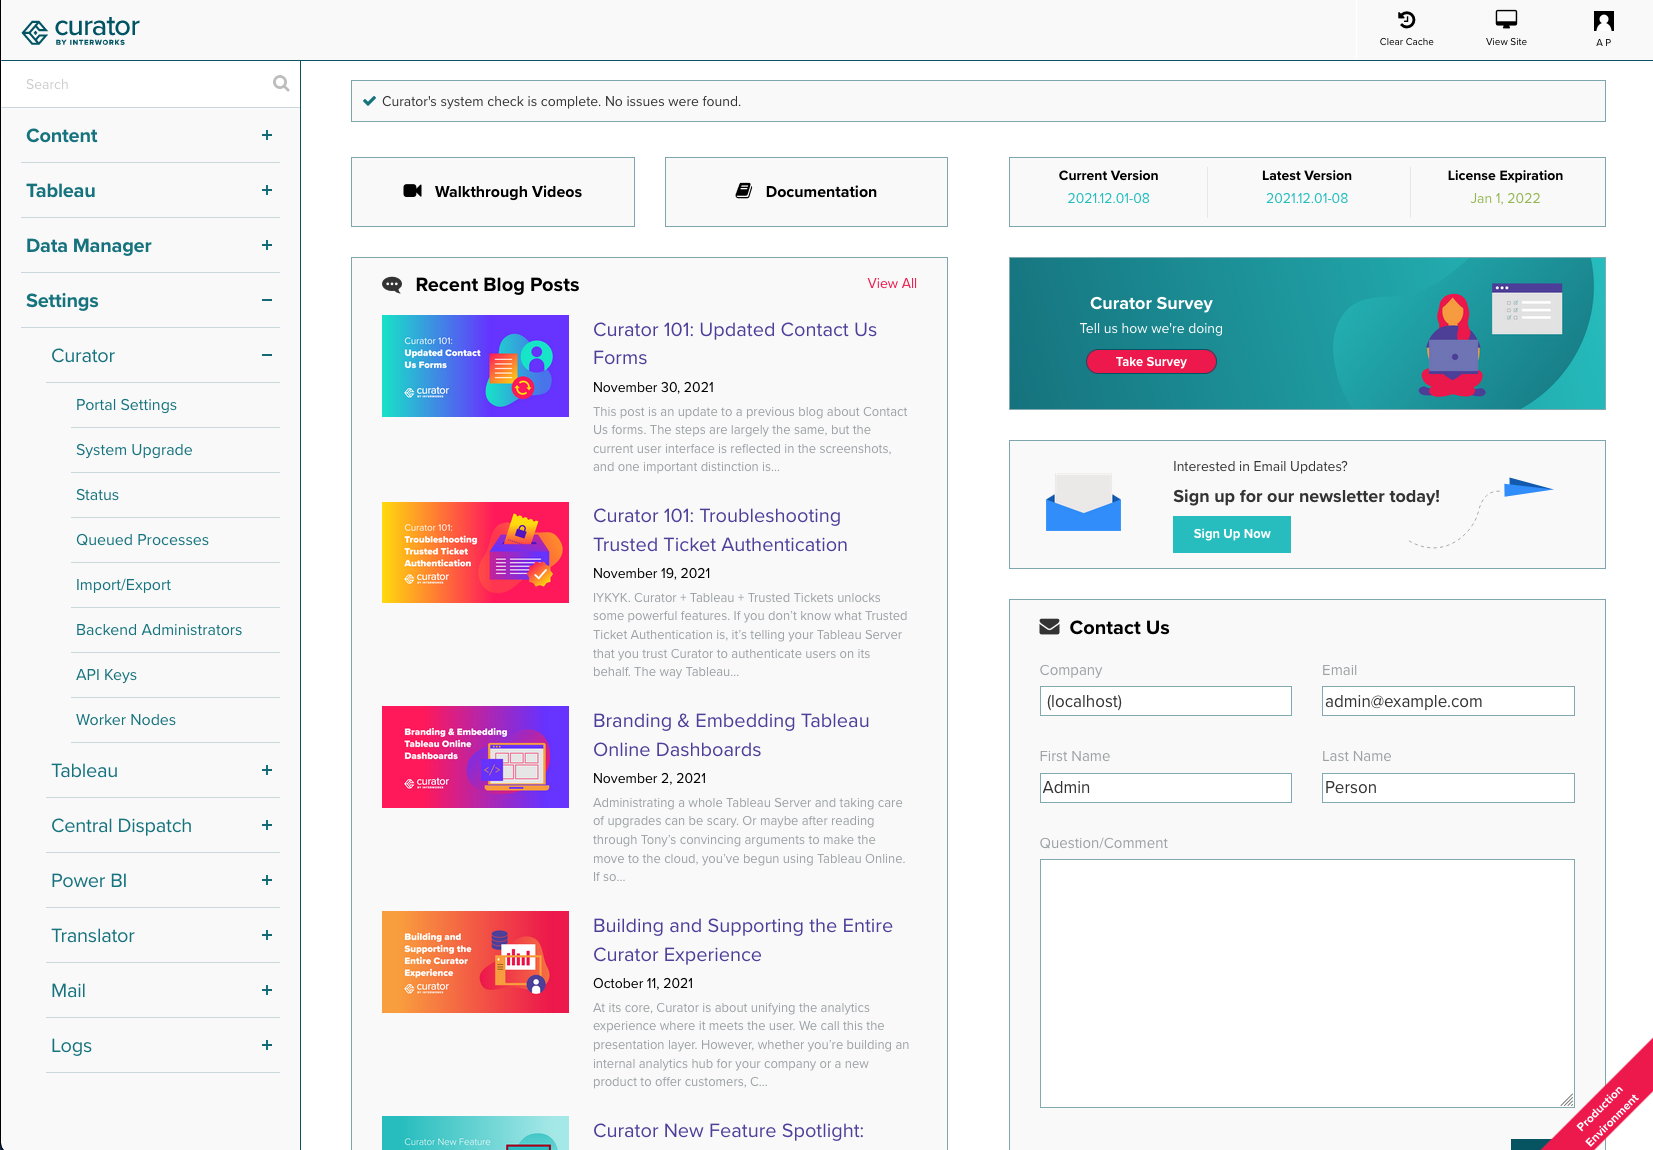The width and height of the screenshot is (1653, 1150).
Task: Open System Upgrade page
Action: 134,450
